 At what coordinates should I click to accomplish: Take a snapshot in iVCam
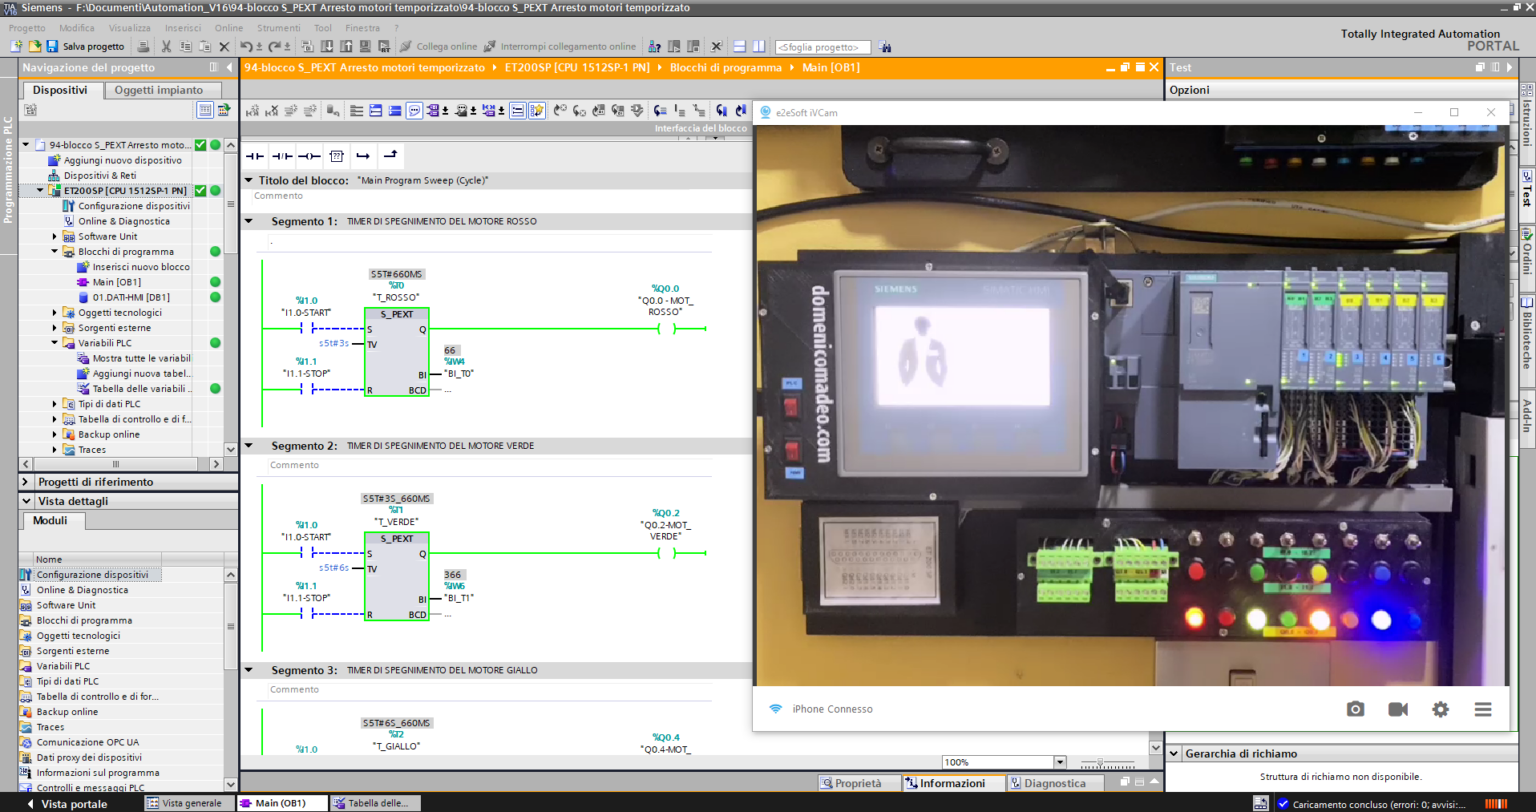tap(1355, 709)
